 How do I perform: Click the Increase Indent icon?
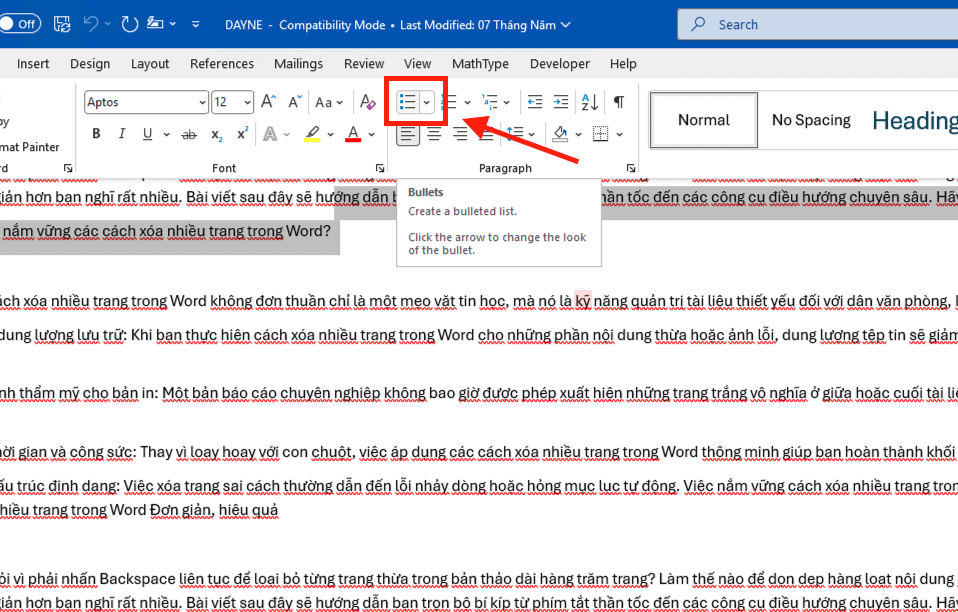tap(561, 102)
